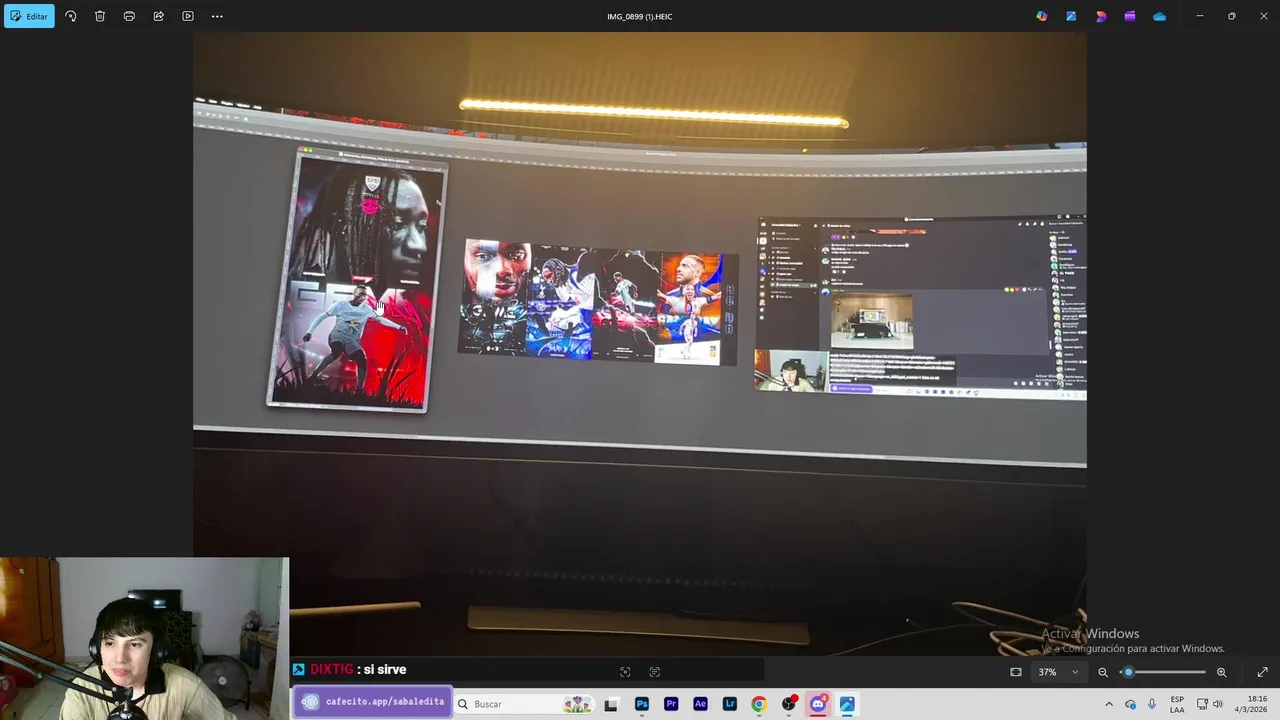1280x720 pixels.
Task: Open Google Chrome from the taskbar
Action: click(x=759, y=704)
